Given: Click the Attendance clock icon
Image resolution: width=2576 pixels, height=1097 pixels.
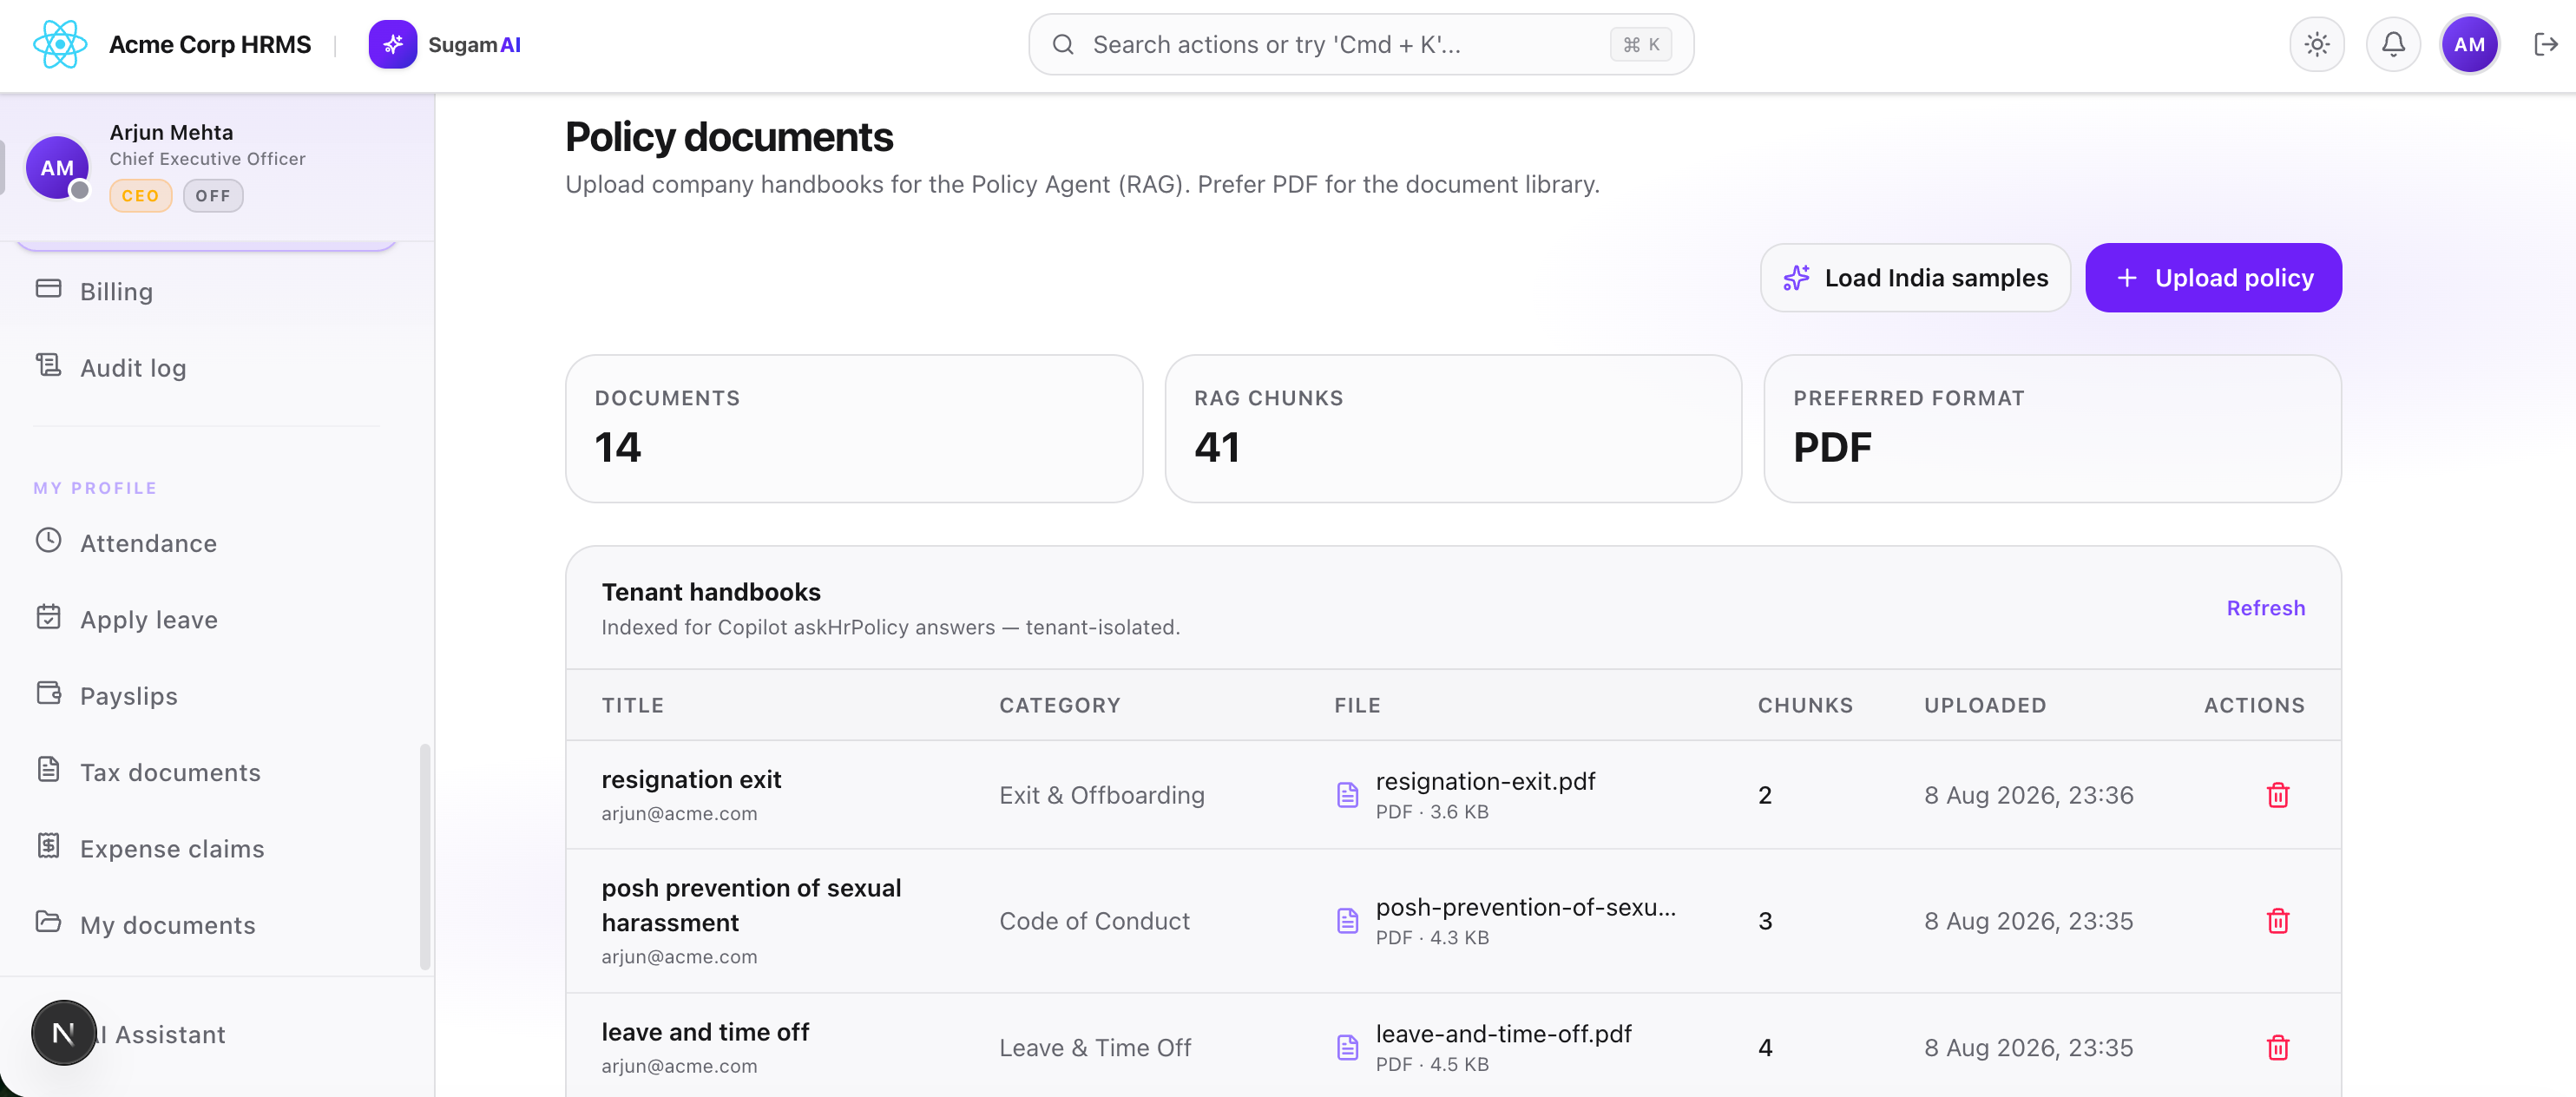Looking at the screenshot, I should click(48, 541).
